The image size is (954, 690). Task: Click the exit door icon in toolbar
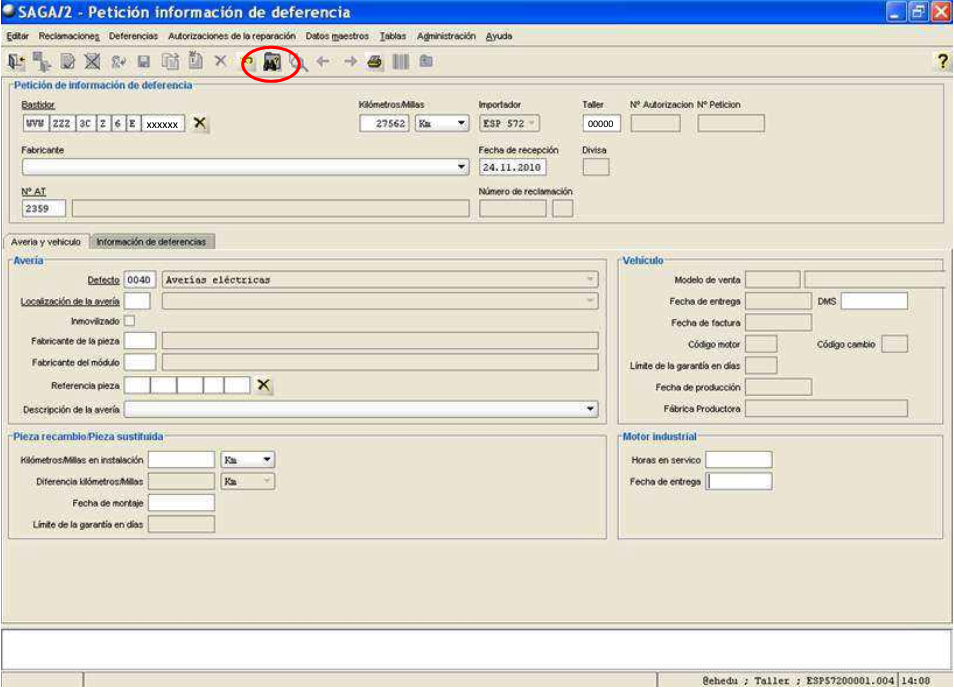16,61
